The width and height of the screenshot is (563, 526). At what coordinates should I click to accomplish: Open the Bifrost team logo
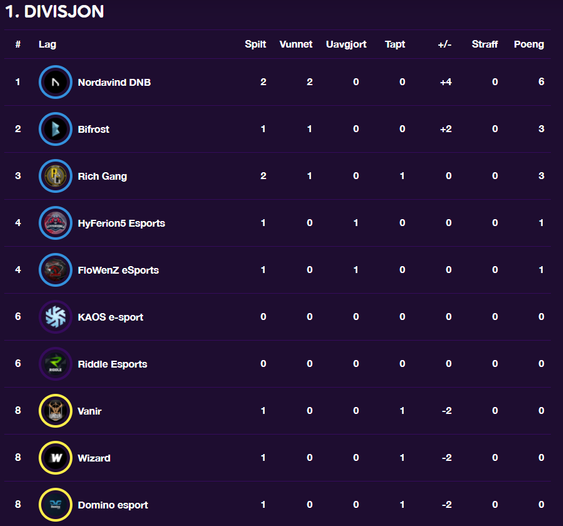point(55,129)
